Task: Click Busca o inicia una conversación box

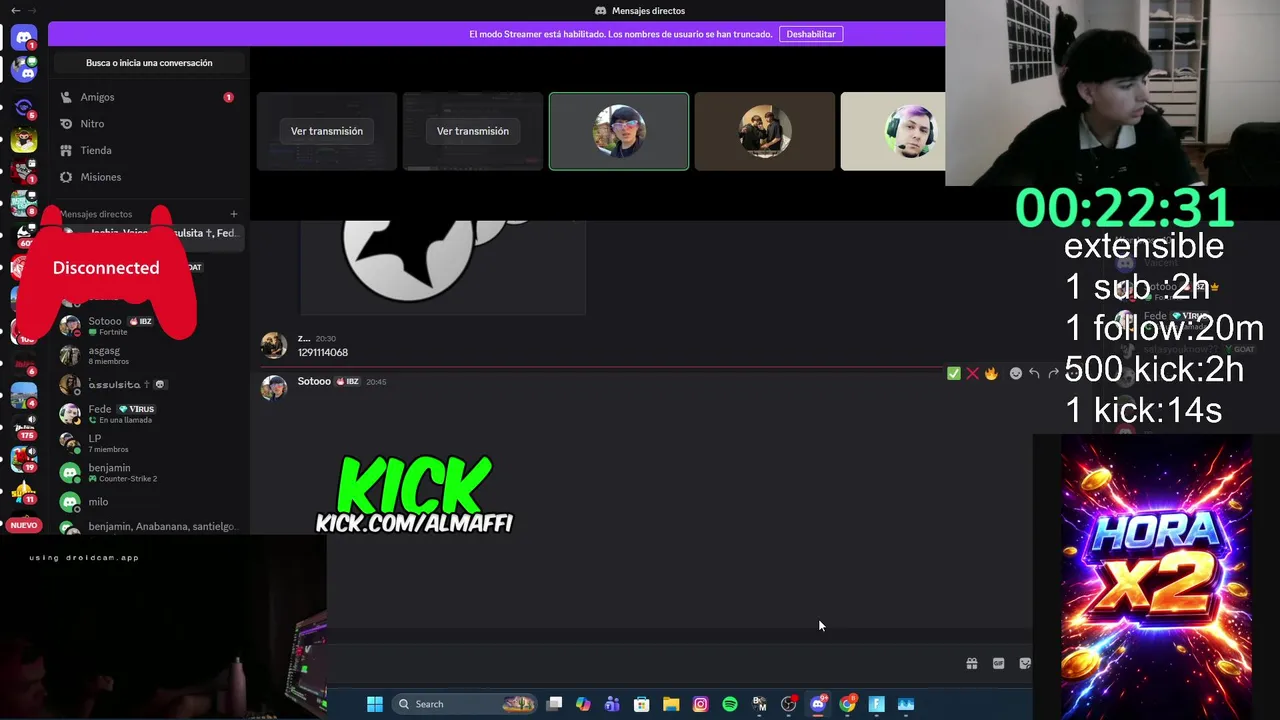Action: (149, 63)
